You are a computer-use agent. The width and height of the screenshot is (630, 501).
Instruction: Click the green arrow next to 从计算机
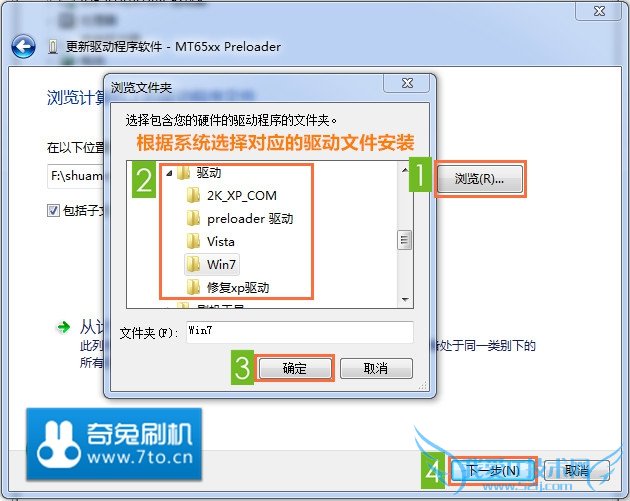pos(63,327)
